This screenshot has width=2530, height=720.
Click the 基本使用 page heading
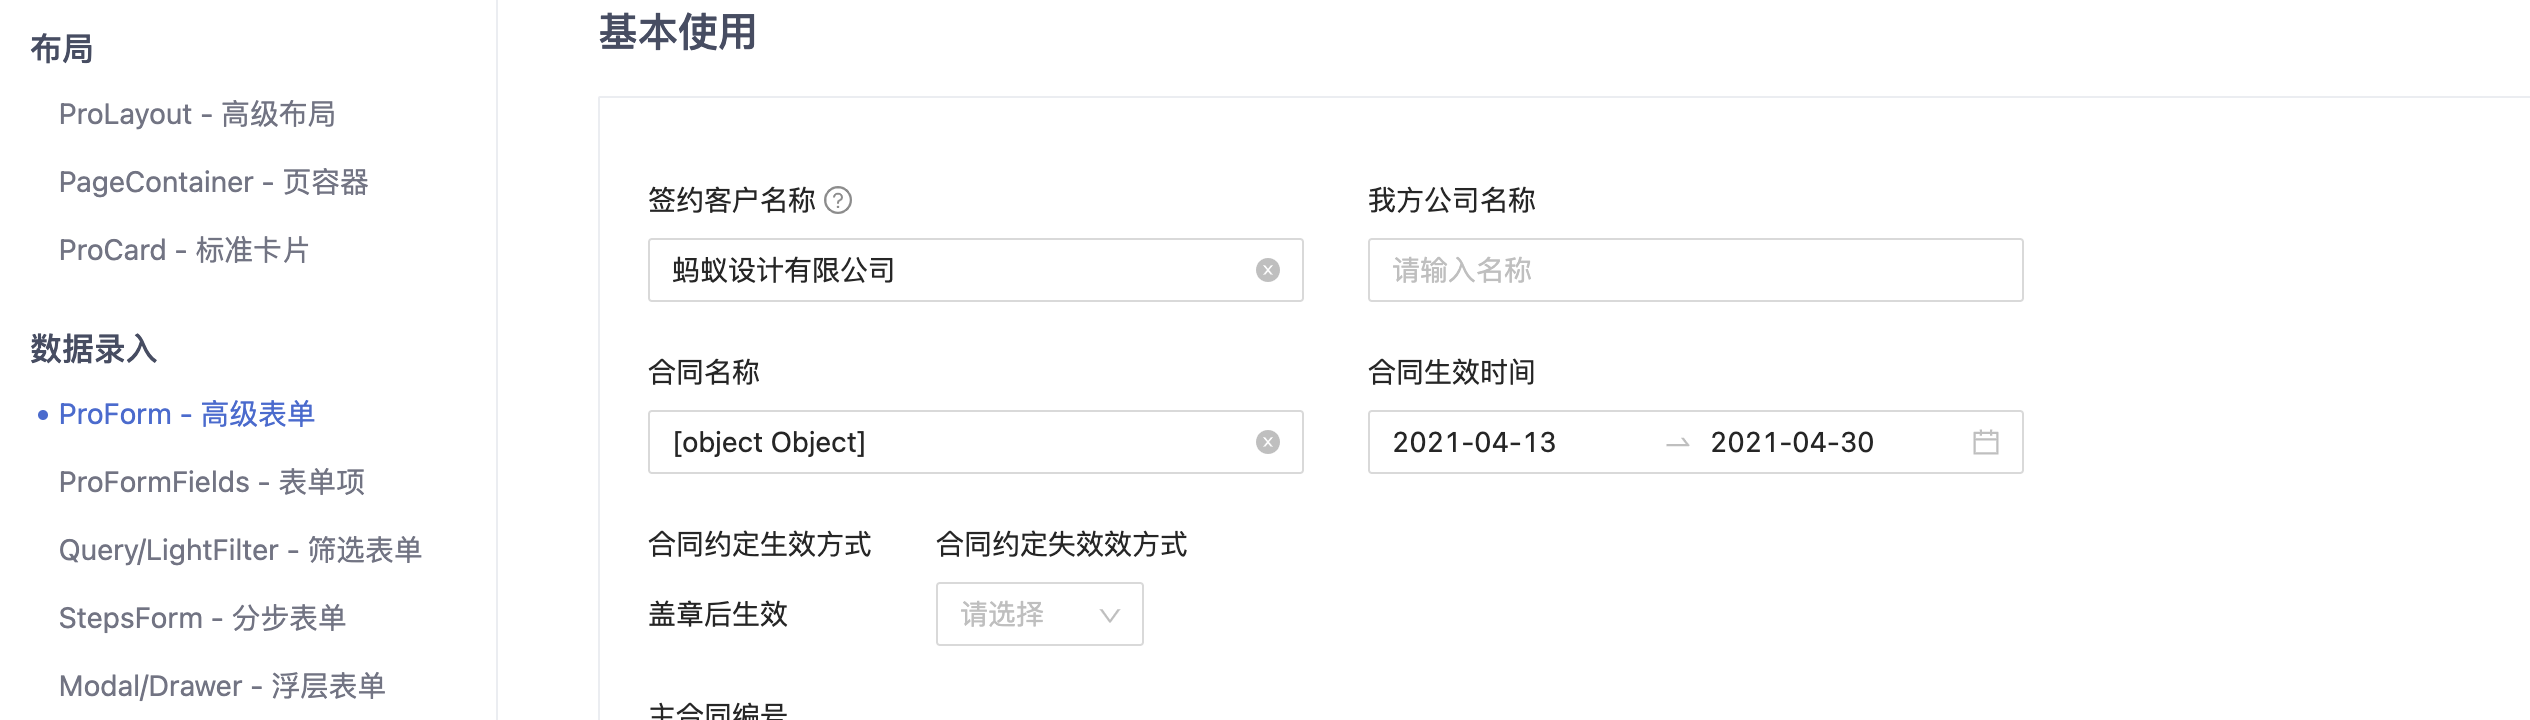[677, 32]
